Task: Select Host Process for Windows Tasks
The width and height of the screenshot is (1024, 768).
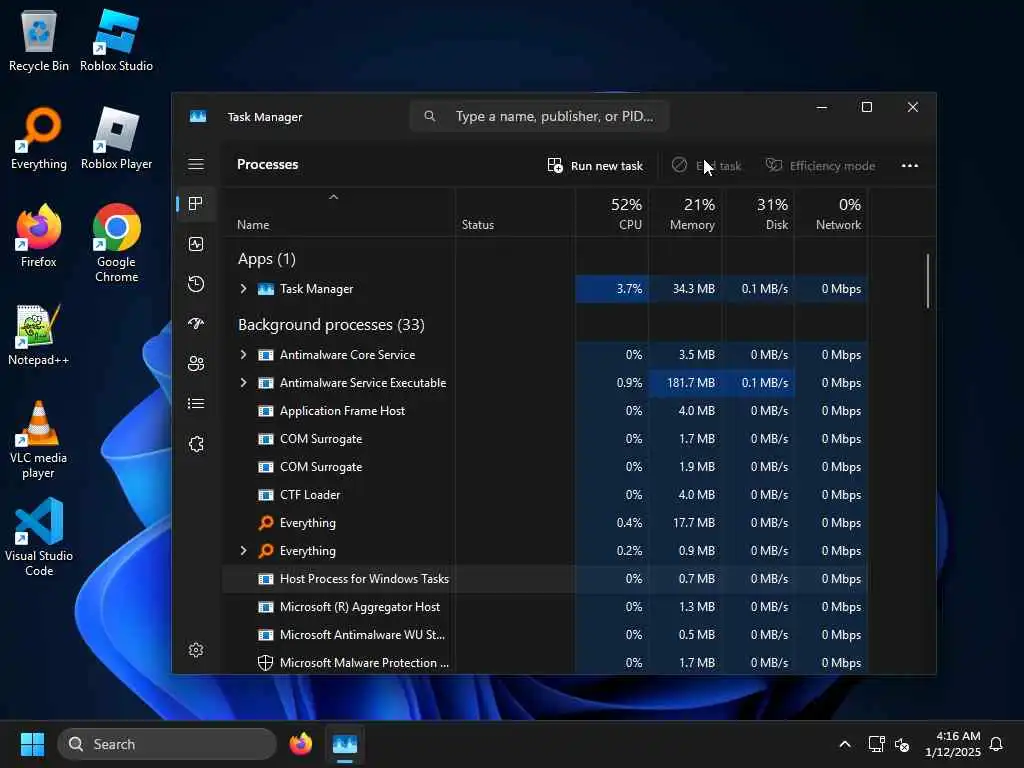Action: 545,579
